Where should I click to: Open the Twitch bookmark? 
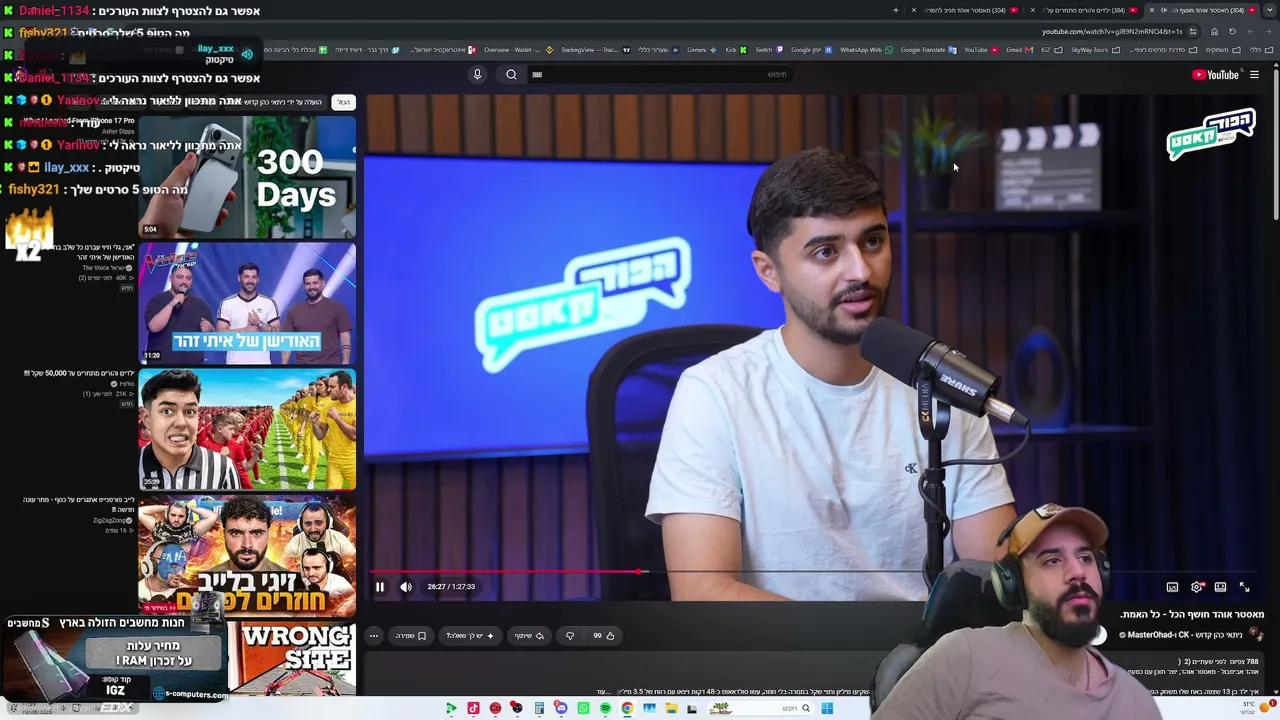click(767, 50)
